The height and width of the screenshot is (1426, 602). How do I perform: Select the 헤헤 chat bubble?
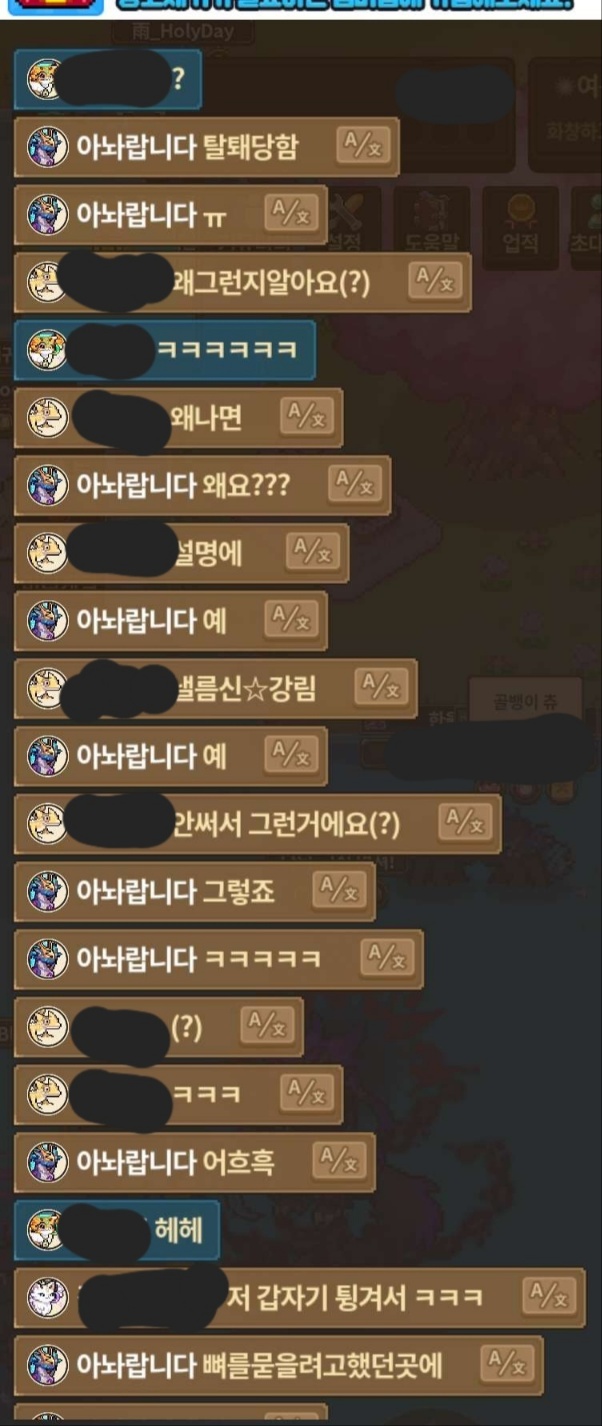(116, 1230)
